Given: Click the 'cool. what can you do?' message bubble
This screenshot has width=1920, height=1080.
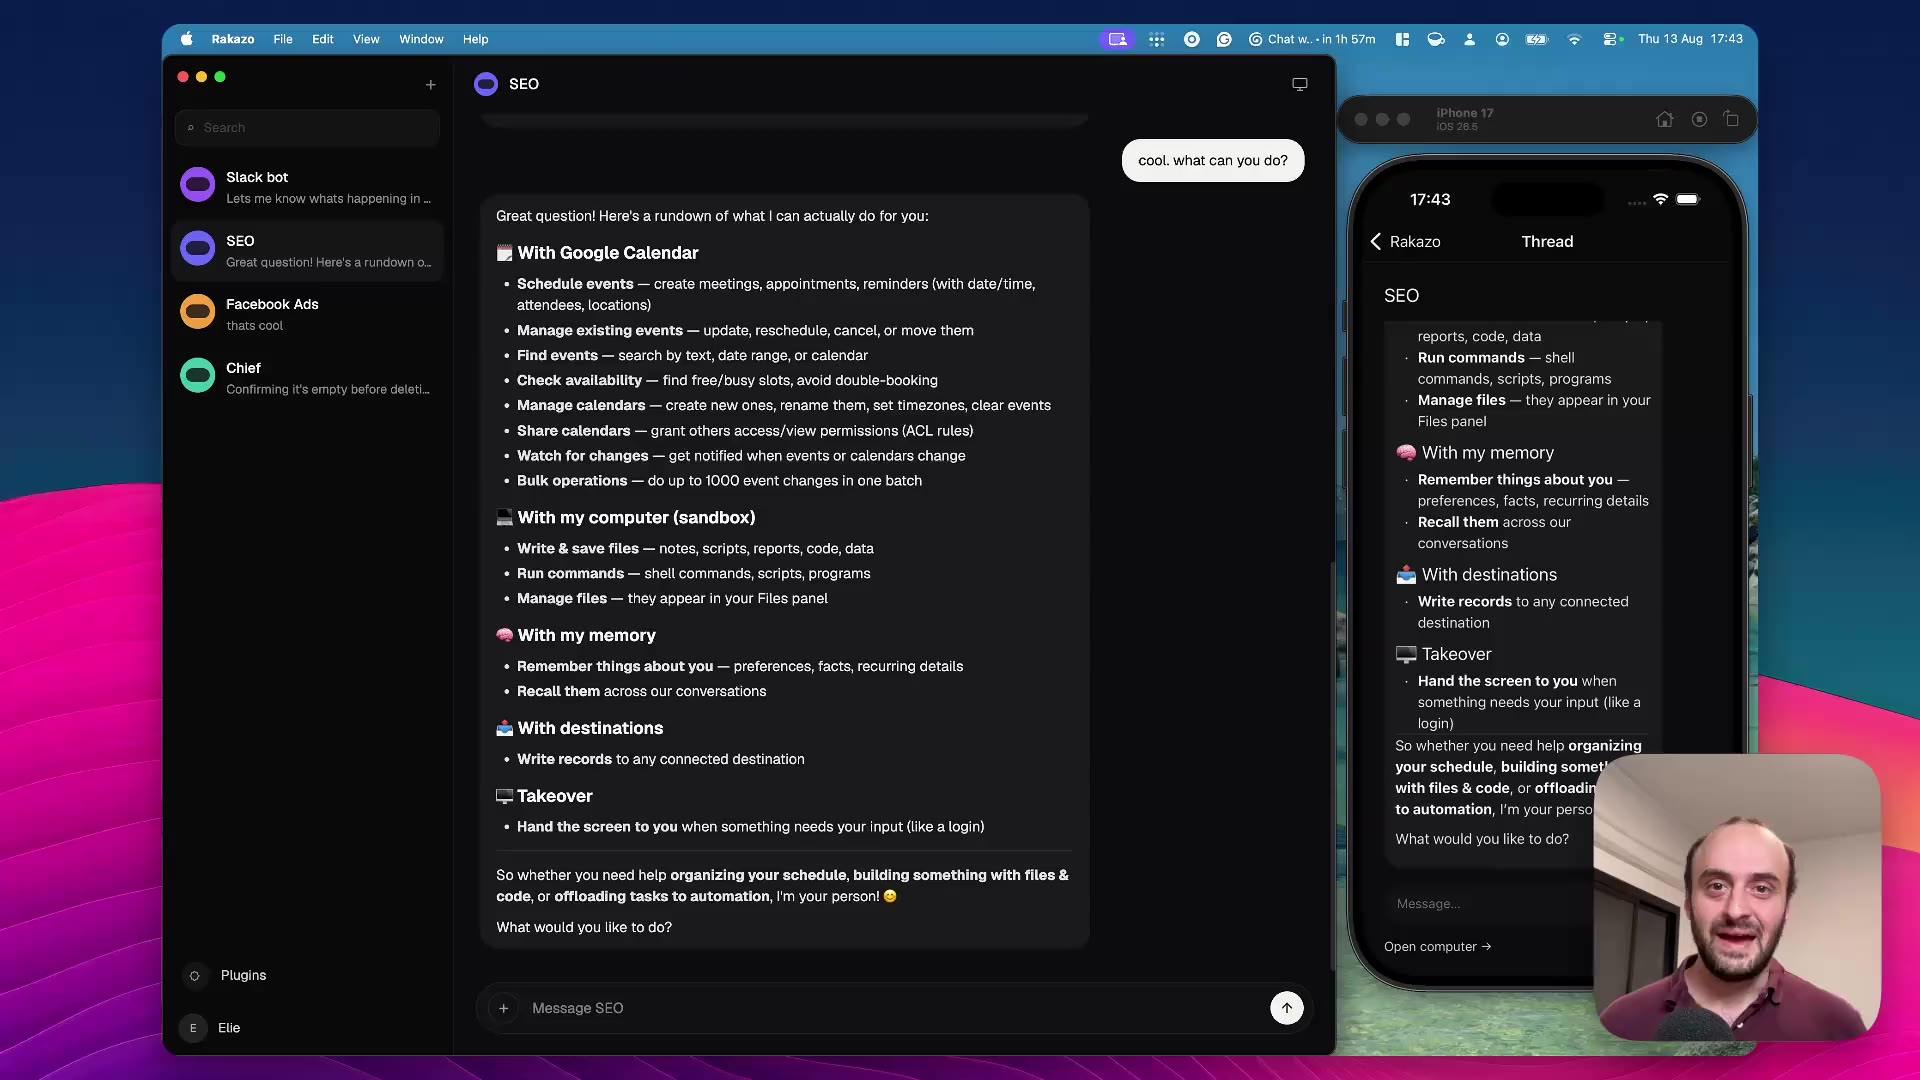Looking at the screenshot, I should pos(1213,161).
